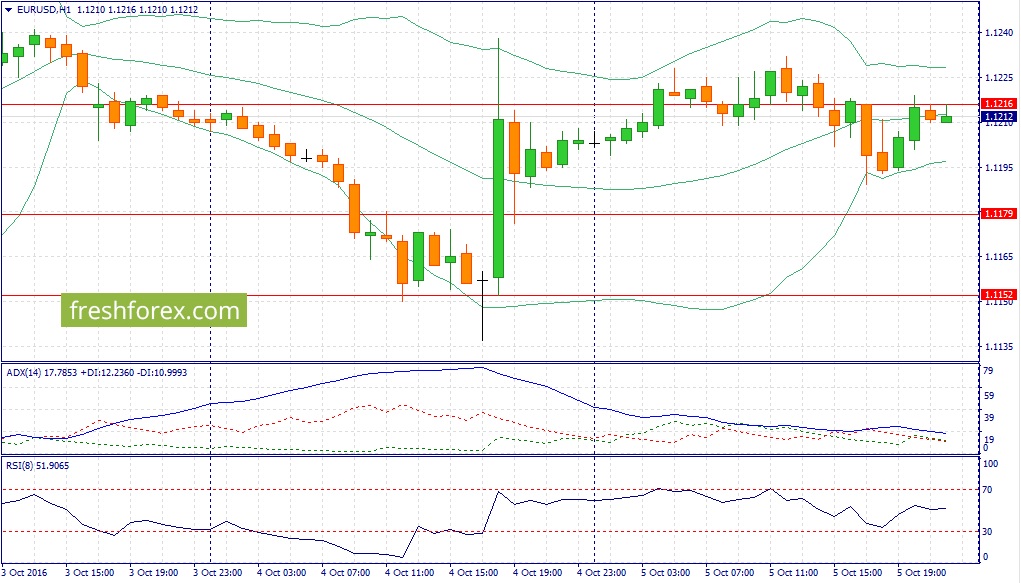
Task: Click the 70 level on the RSI scale
Action: pyautogui.click(x=987, y=489)
